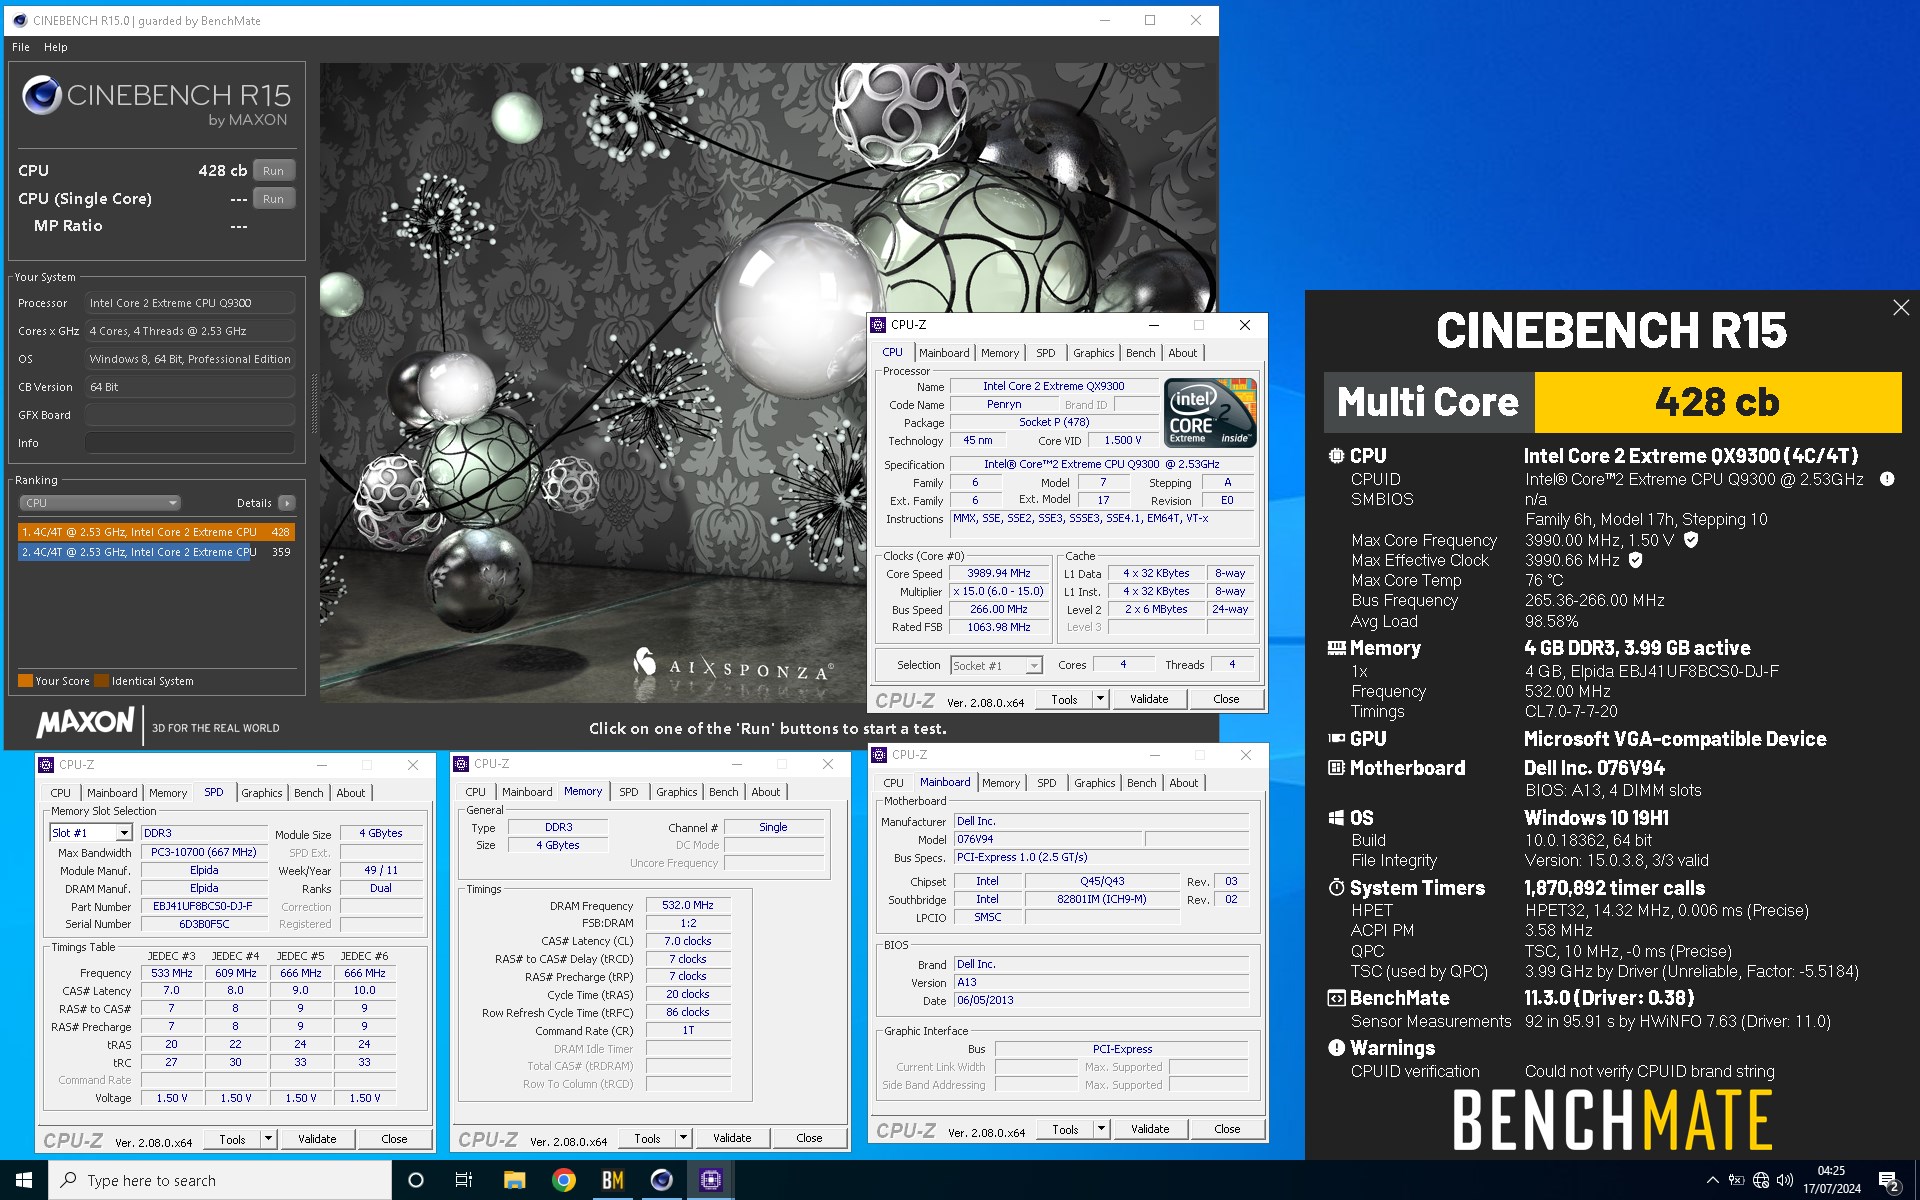Click the BenchMate Warnings icon

[1336, 1048]
